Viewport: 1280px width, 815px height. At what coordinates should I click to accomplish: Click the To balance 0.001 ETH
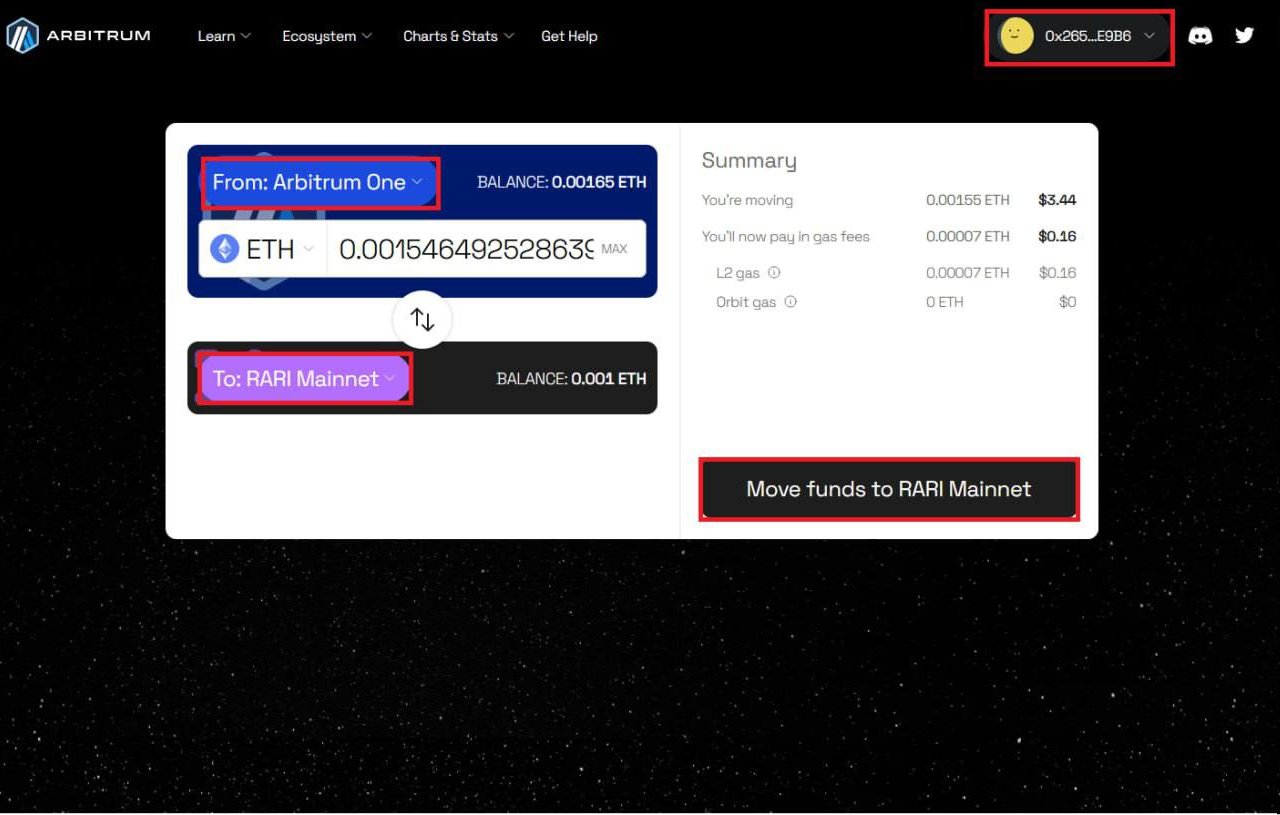(571, 379)
